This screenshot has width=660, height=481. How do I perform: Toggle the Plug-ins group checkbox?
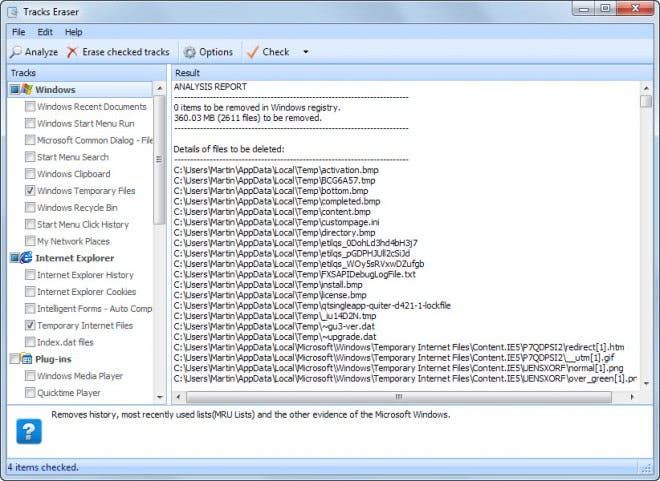(15, 359)
